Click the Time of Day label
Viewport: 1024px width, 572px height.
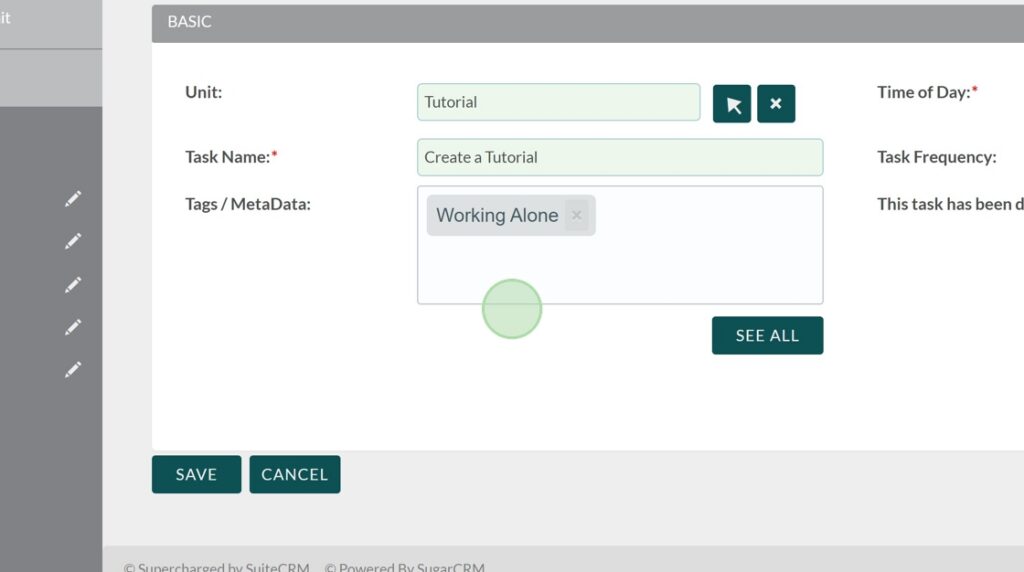click(926, 92)
